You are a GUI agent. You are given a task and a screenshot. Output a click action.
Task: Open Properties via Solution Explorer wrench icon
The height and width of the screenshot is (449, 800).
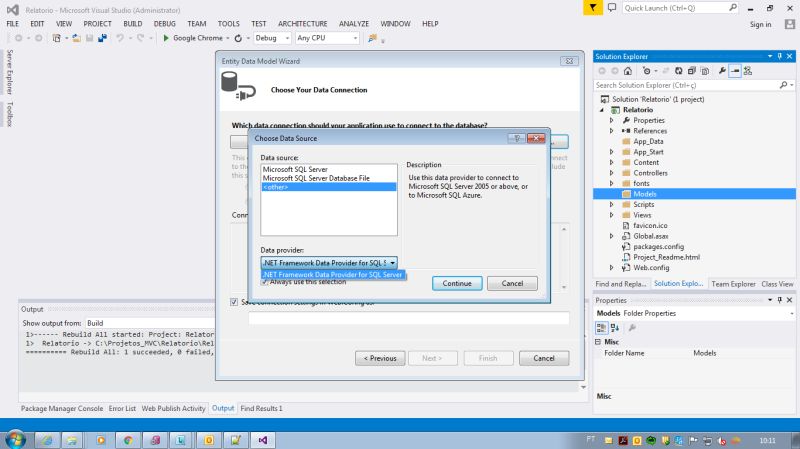click(722, 71)
